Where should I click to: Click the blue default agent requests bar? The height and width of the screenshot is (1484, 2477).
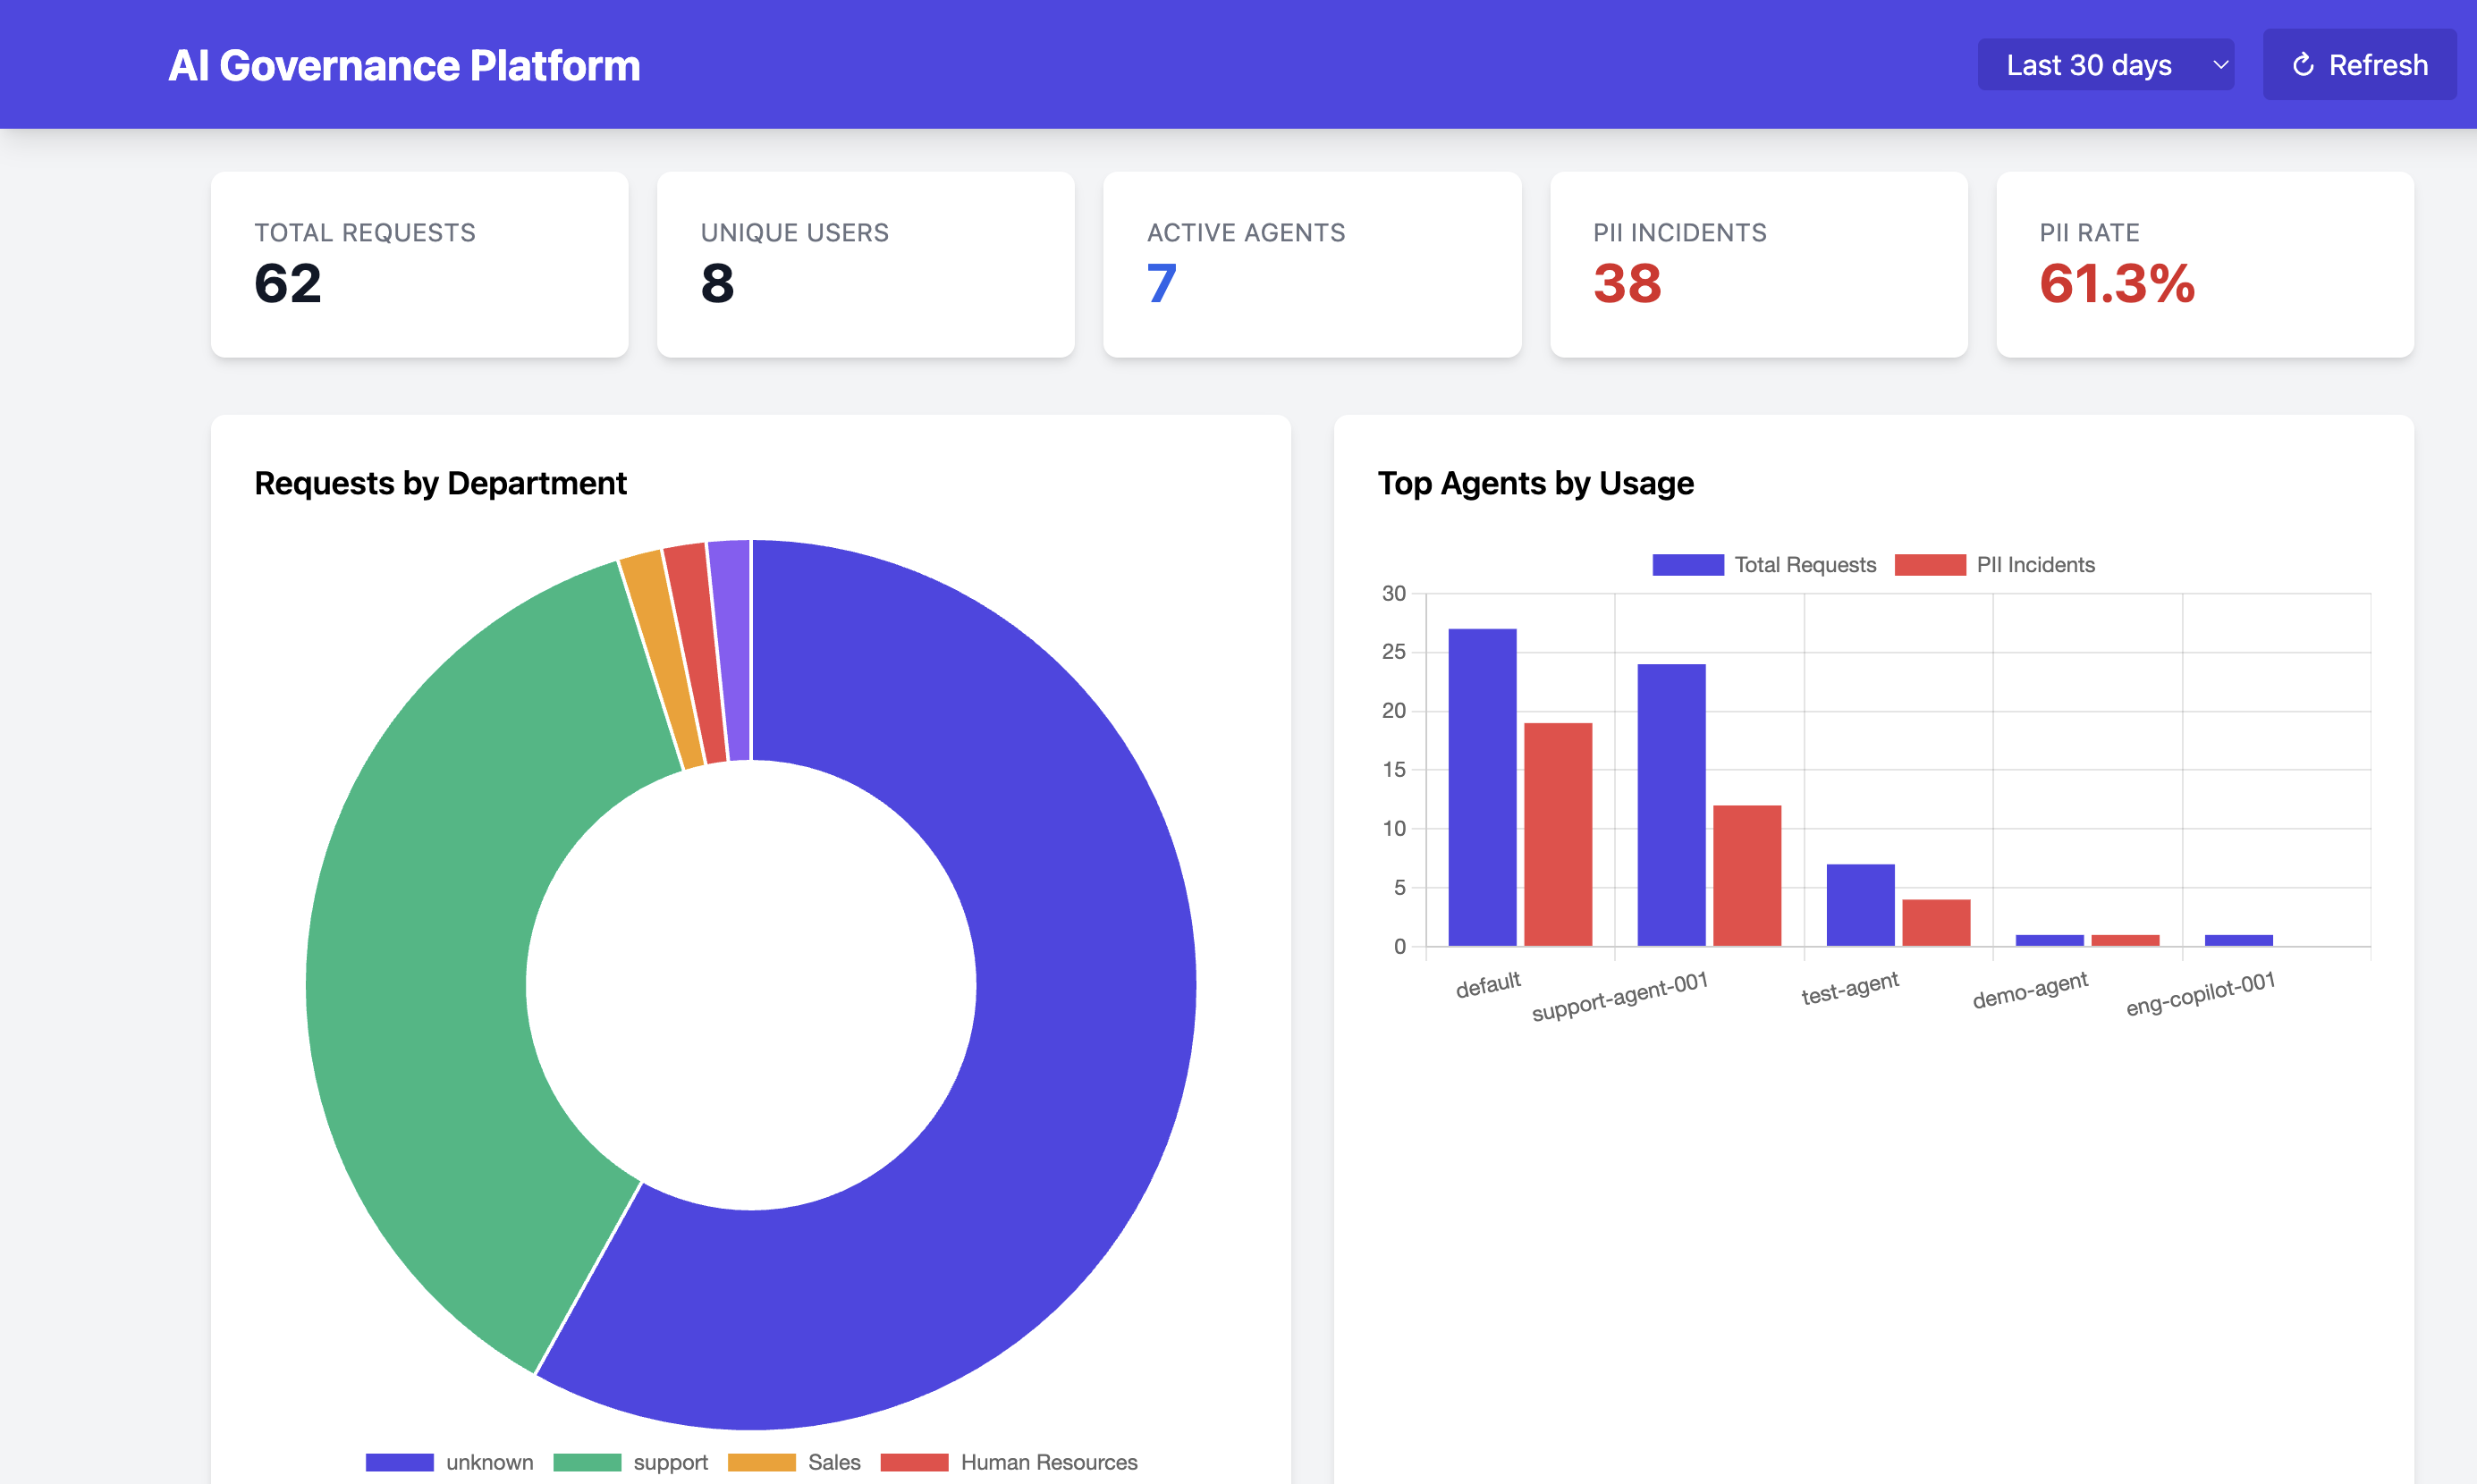point(1482,787)
